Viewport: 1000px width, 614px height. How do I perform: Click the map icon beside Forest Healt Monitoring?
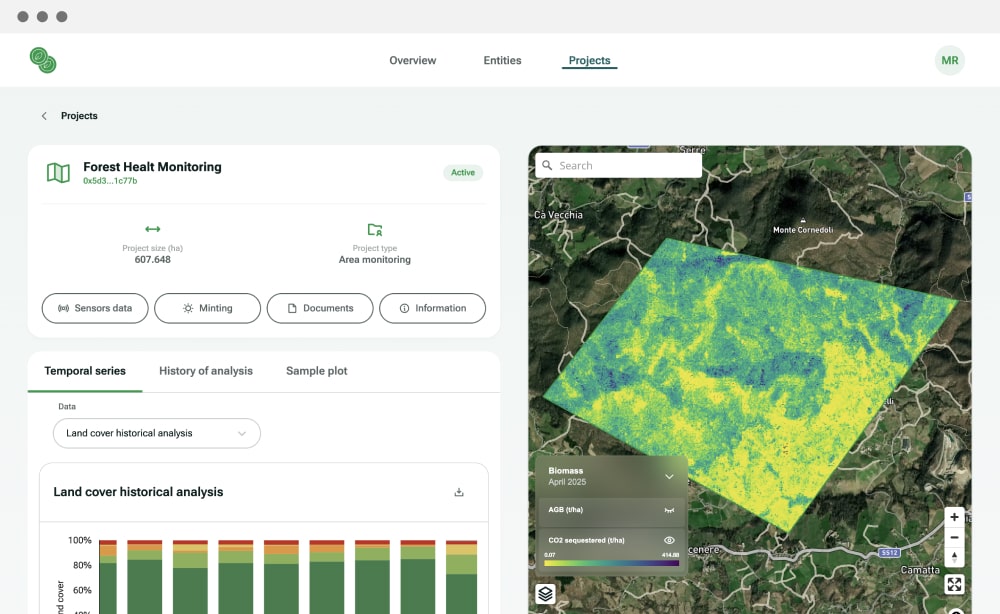pos(58,173)
